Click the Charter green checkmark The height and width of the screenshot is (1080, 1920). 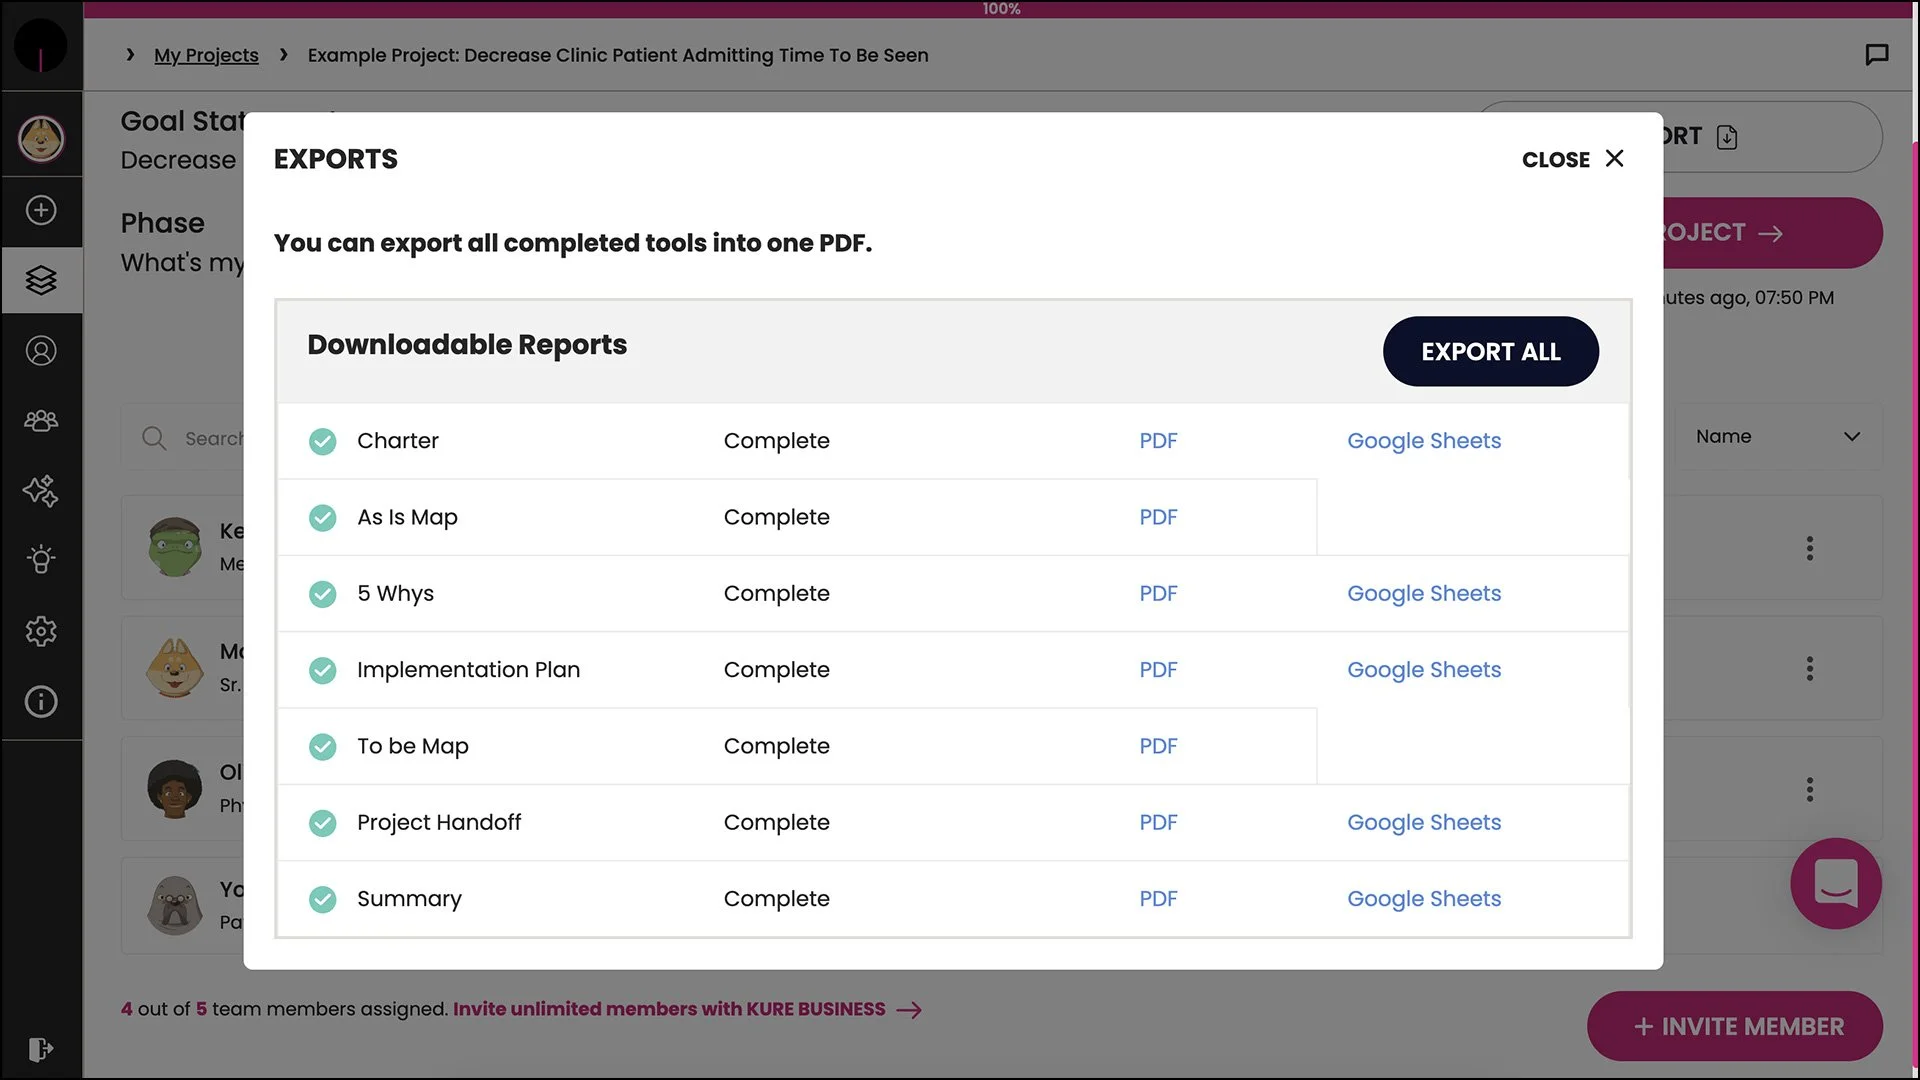[x=322, y=441]
